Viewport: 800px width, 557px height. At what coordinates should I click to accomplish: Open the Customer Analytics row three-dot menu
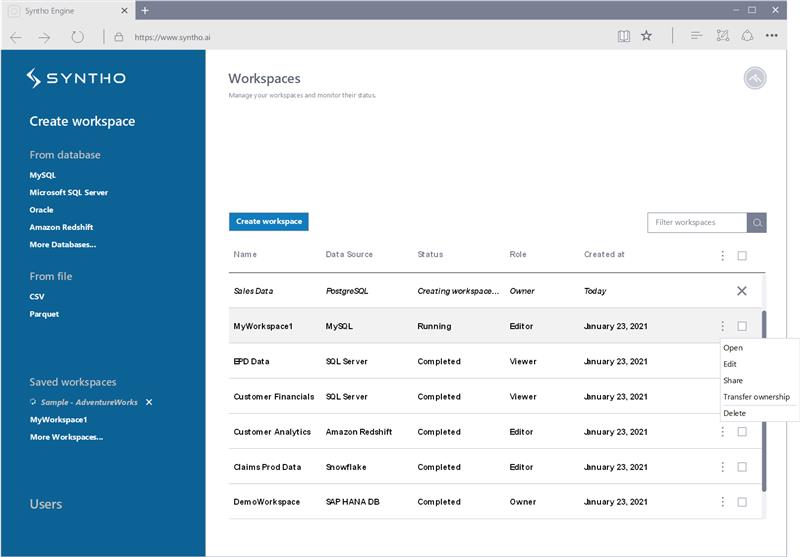(722, 432)
